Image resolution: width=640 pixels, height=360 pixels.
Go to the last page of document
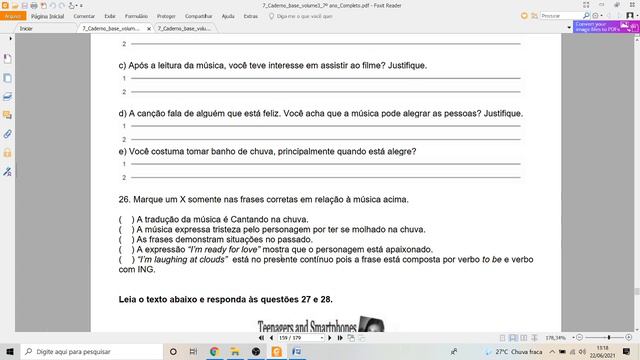pos(340,338)
